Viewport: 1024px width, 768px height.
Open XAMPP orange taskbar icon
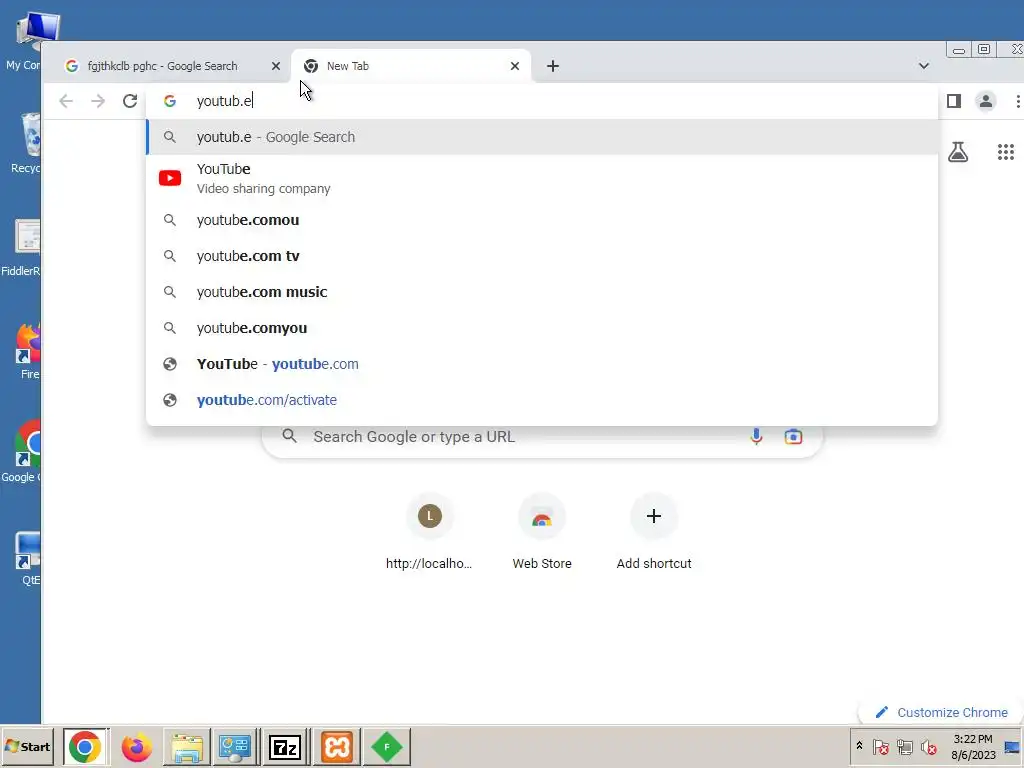(x=336, y=746)
